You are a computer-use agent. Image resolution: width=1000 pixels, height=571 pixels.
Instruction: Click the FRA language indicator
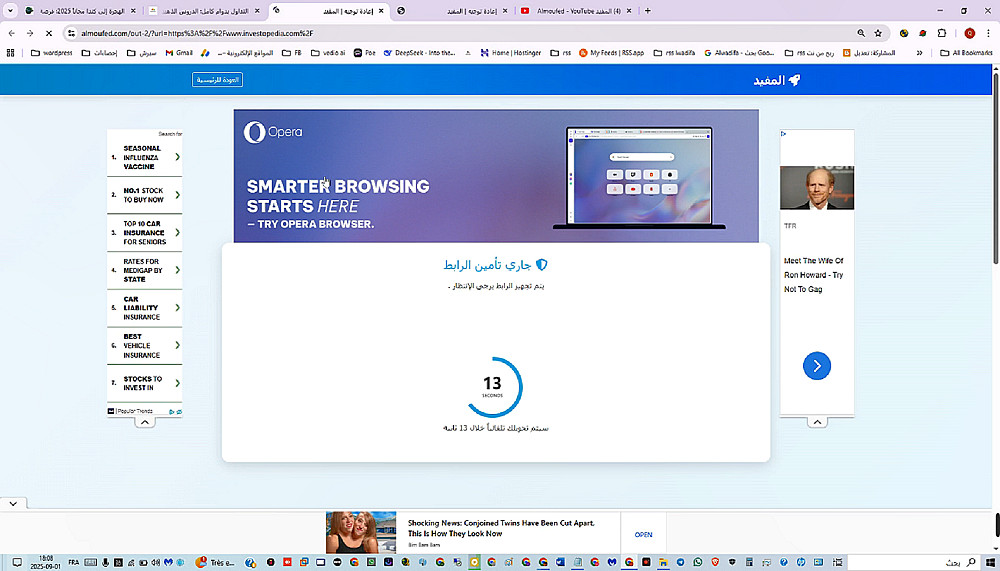[73, 563]
